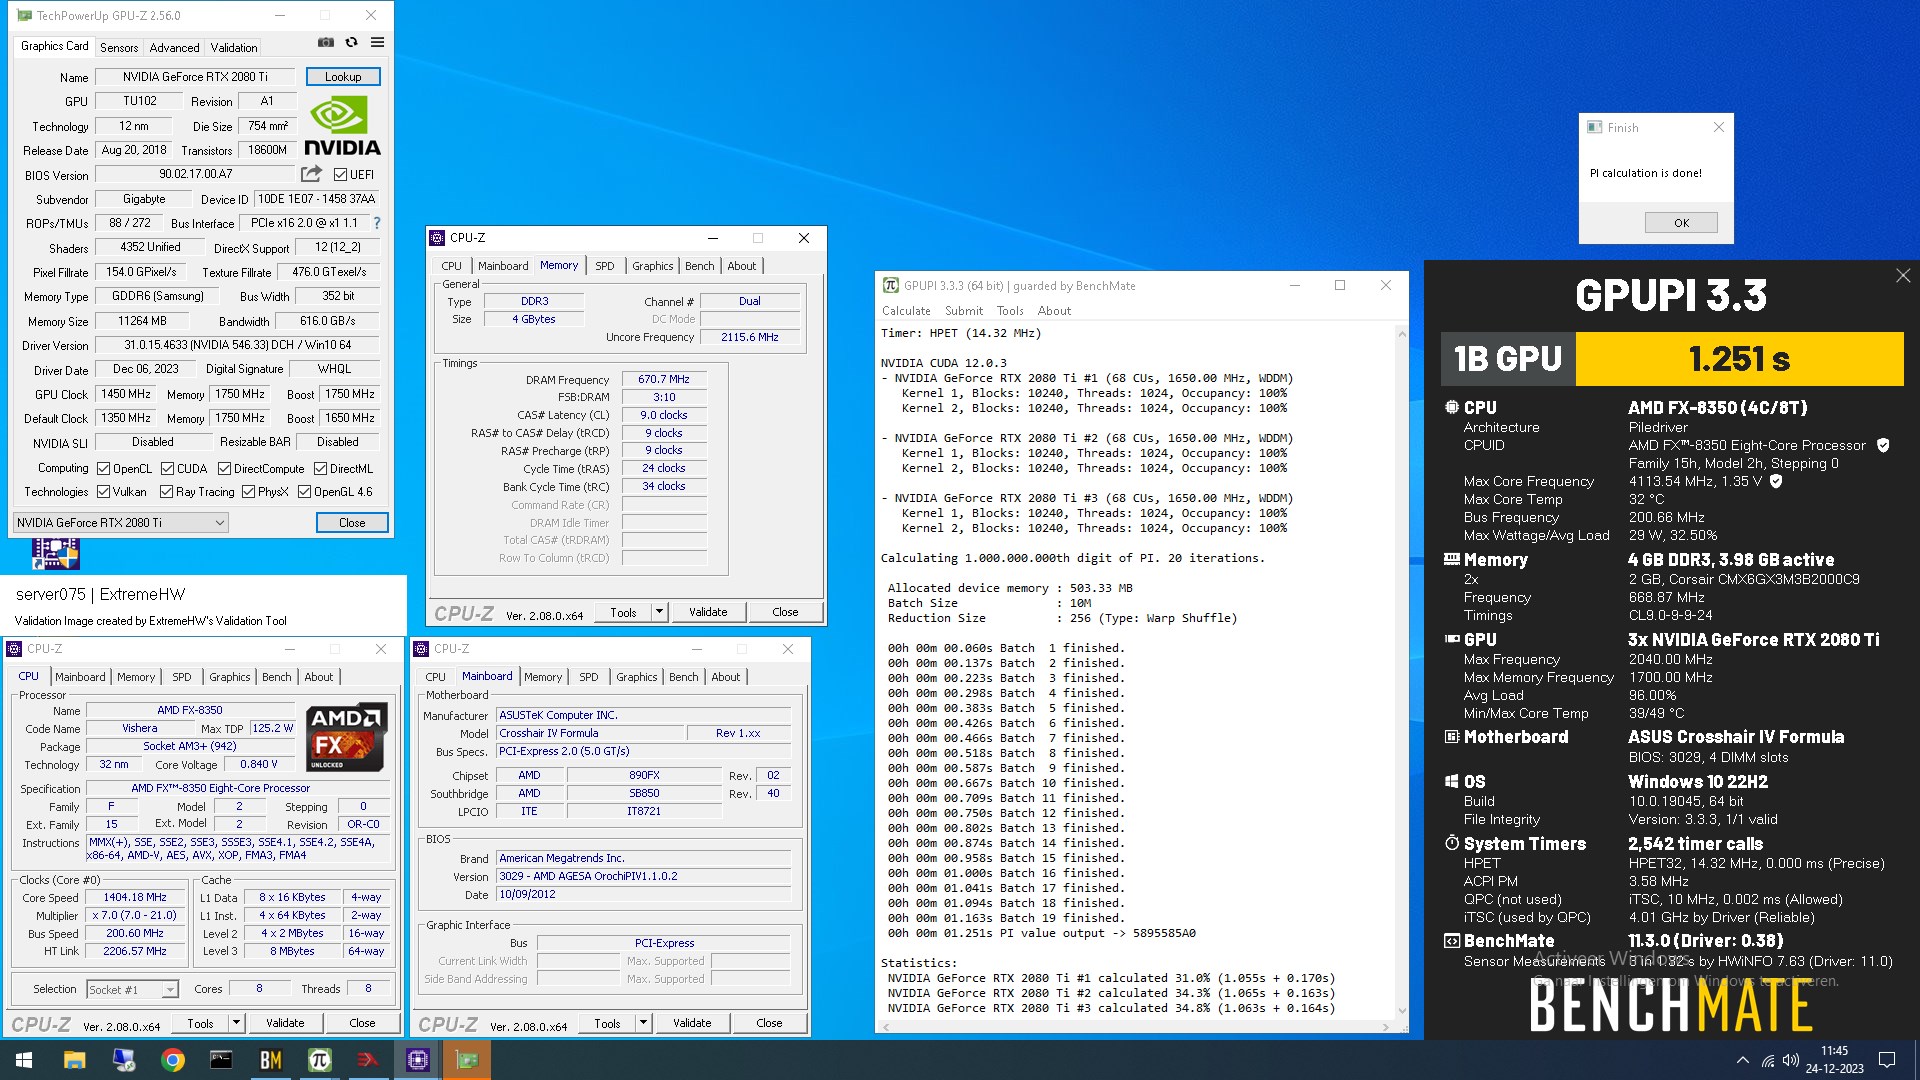Open SPD tab in CPU-Z Memory window
The width and height of the screenshot is (1920, 1080).
coord(604,265)
